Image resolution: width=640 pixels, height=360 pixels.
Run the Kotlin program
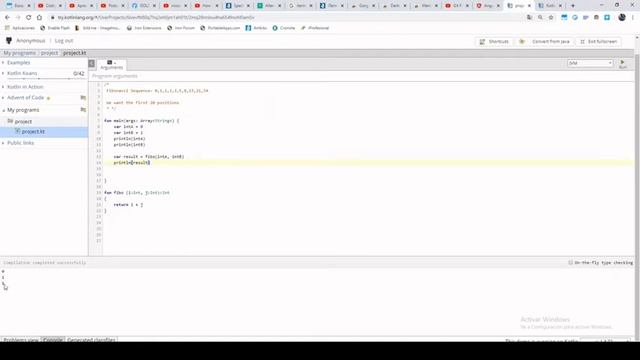click(x=622, y=64)
